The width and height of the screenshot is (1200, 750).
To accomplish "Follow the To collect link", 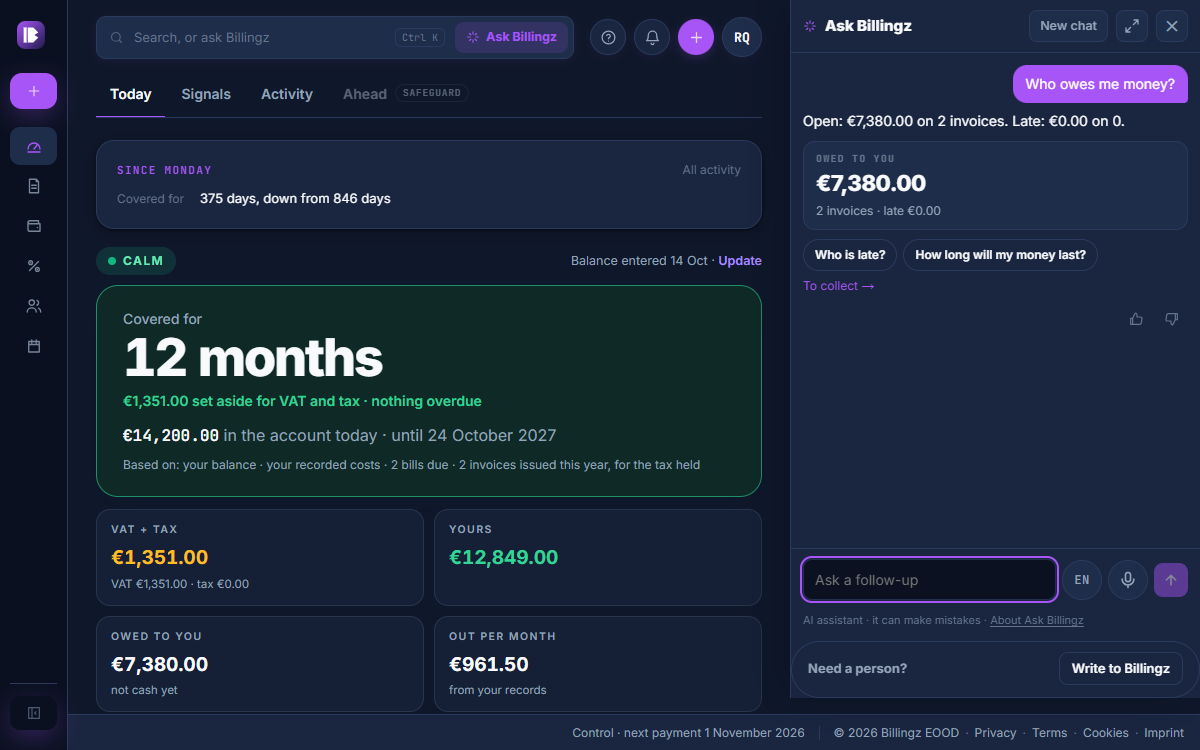I will 839,286.
